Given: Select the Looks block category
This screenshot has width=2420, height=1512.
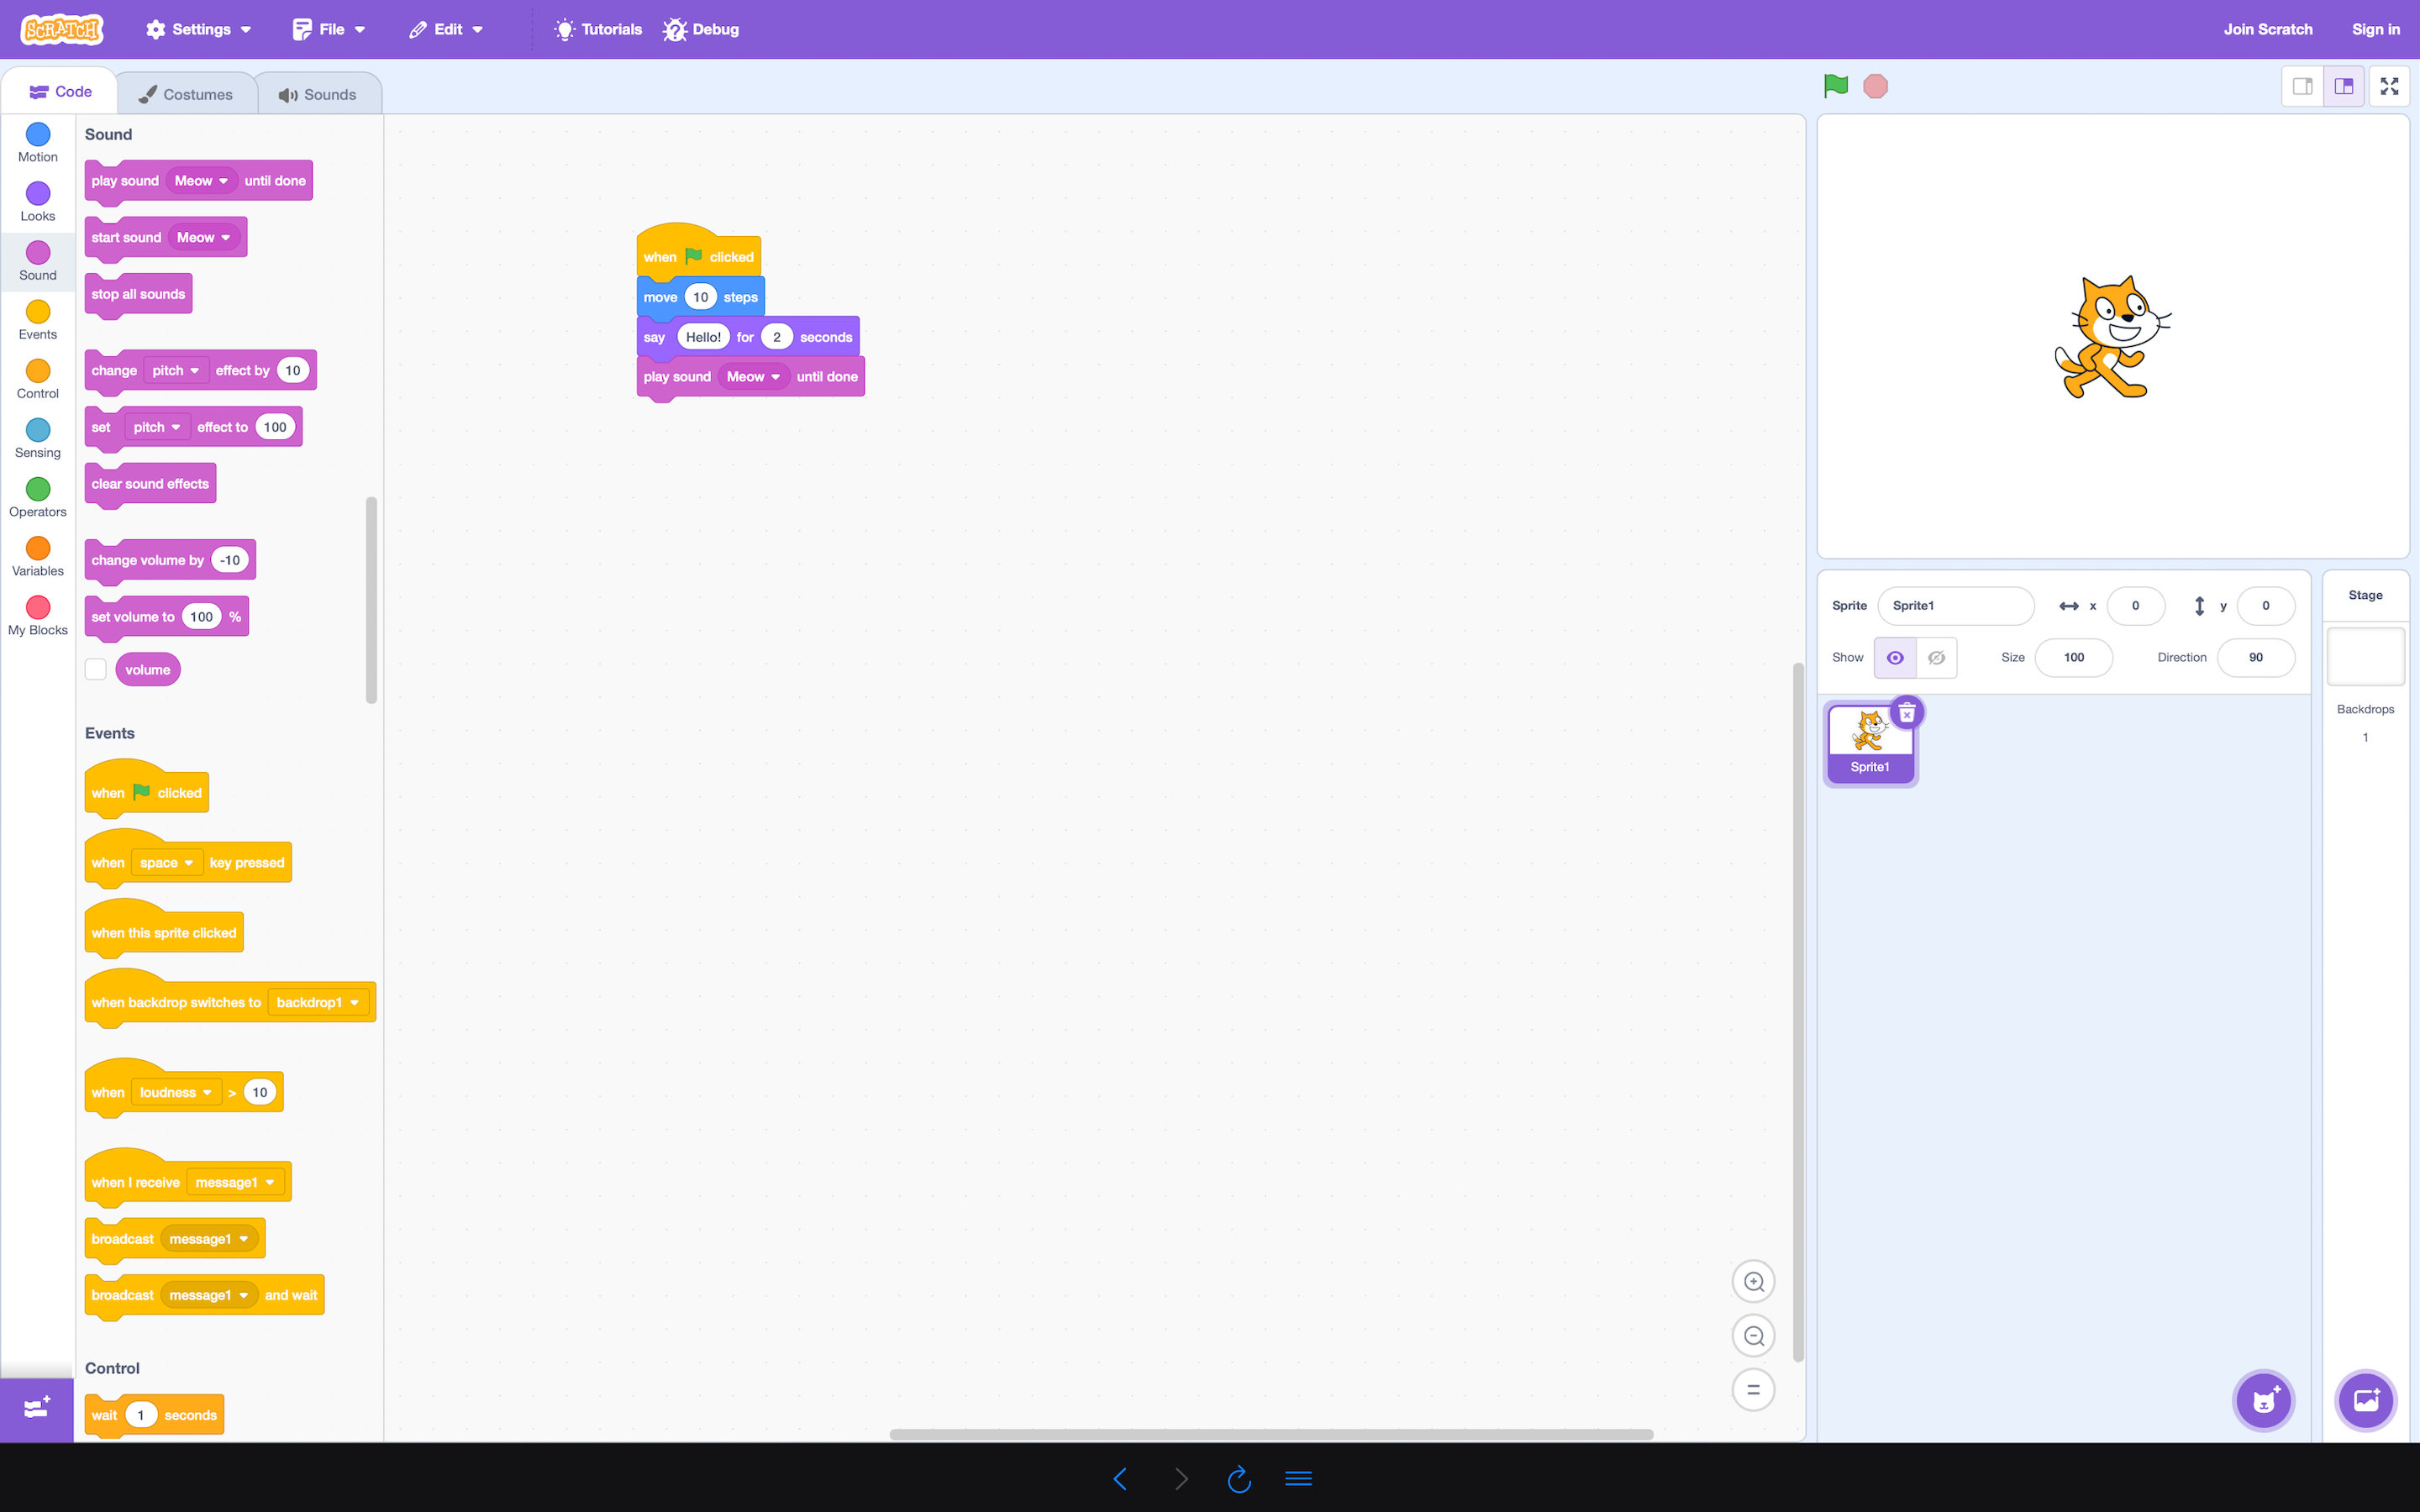Looking at the screenshot, I should click(38, 202).
